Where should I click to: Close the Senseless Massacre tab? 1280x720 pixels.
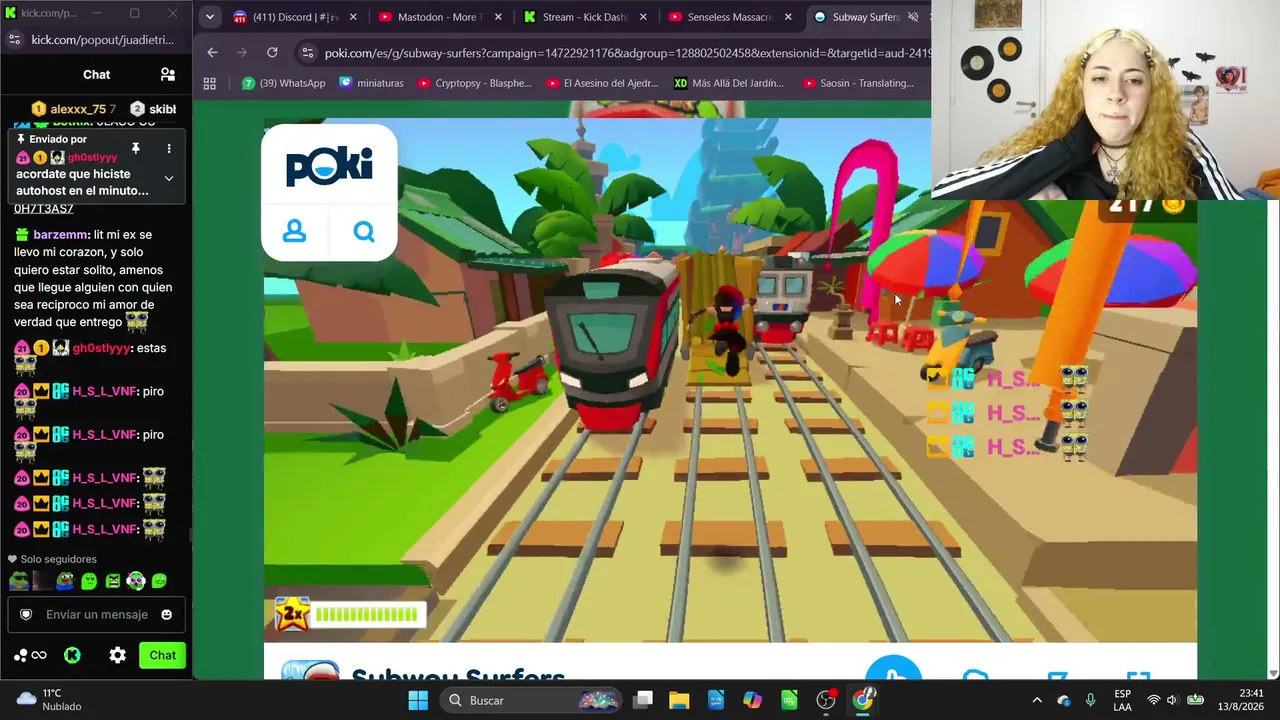pyautogui.click(x=788, y=17)
